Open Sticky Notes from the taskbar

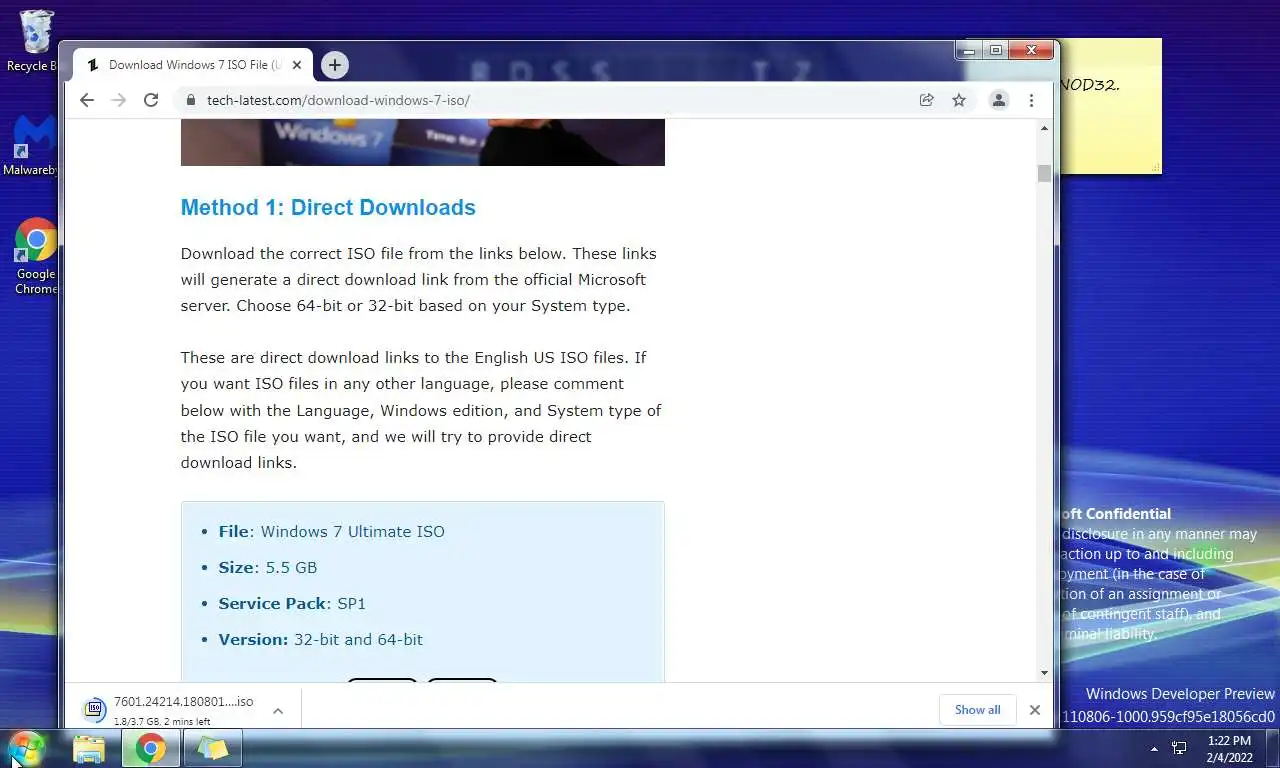[x=212, y=749]
